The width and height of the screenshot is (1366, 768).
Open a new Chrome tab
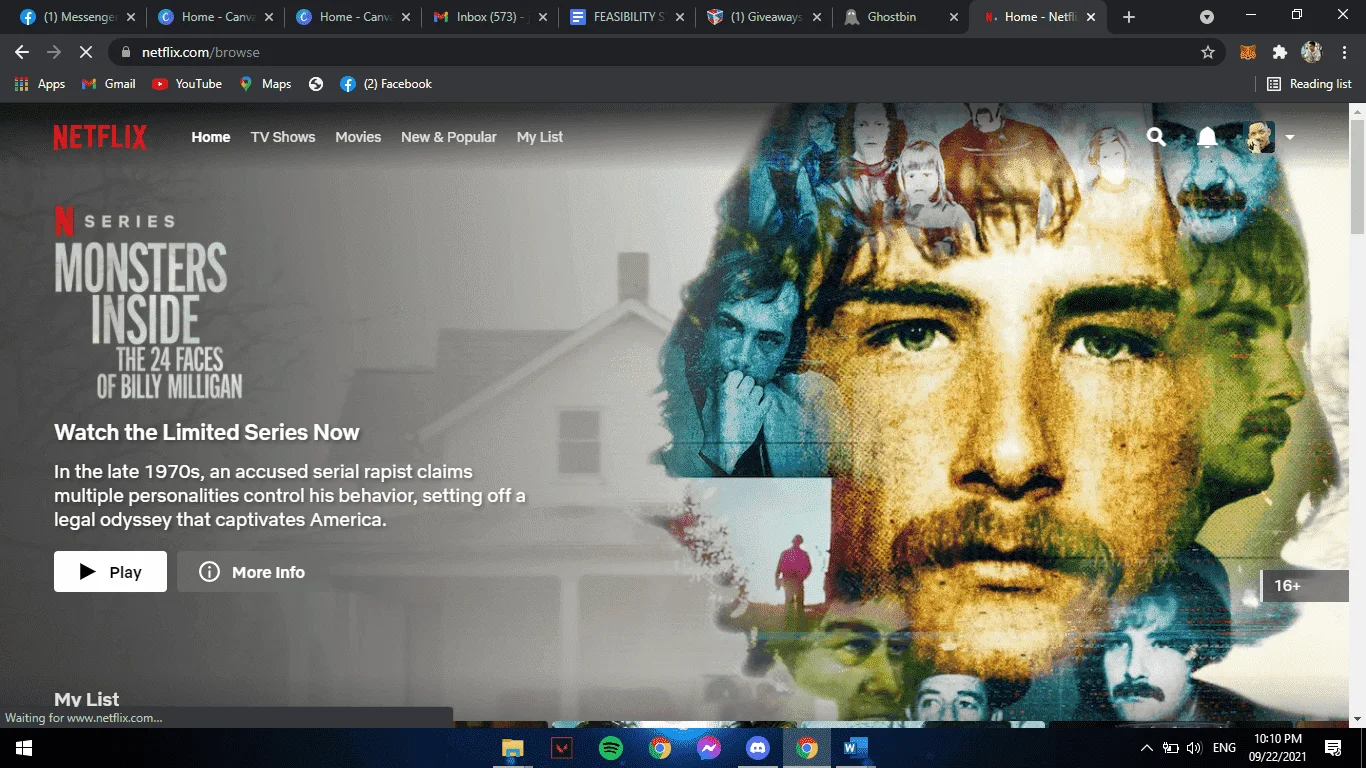pos(1129,17)
